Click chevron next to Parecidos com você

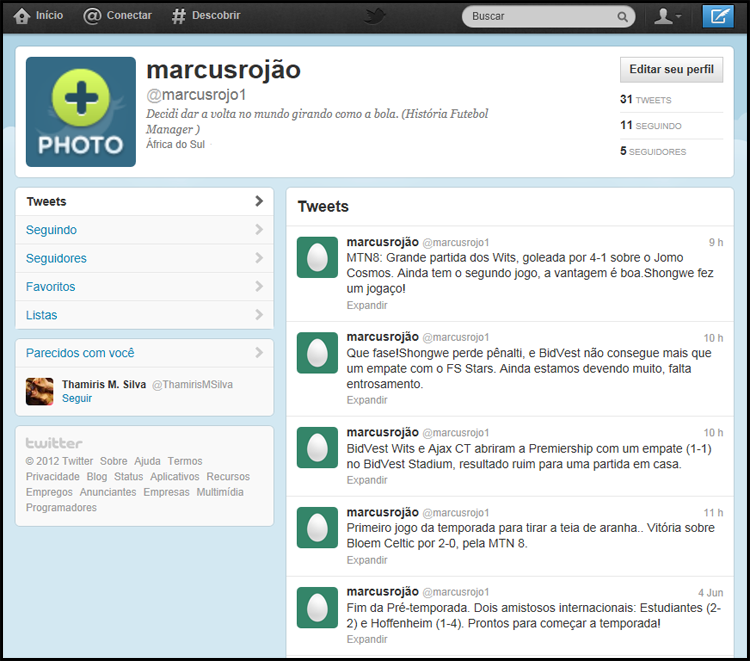(x=259, y=353)
